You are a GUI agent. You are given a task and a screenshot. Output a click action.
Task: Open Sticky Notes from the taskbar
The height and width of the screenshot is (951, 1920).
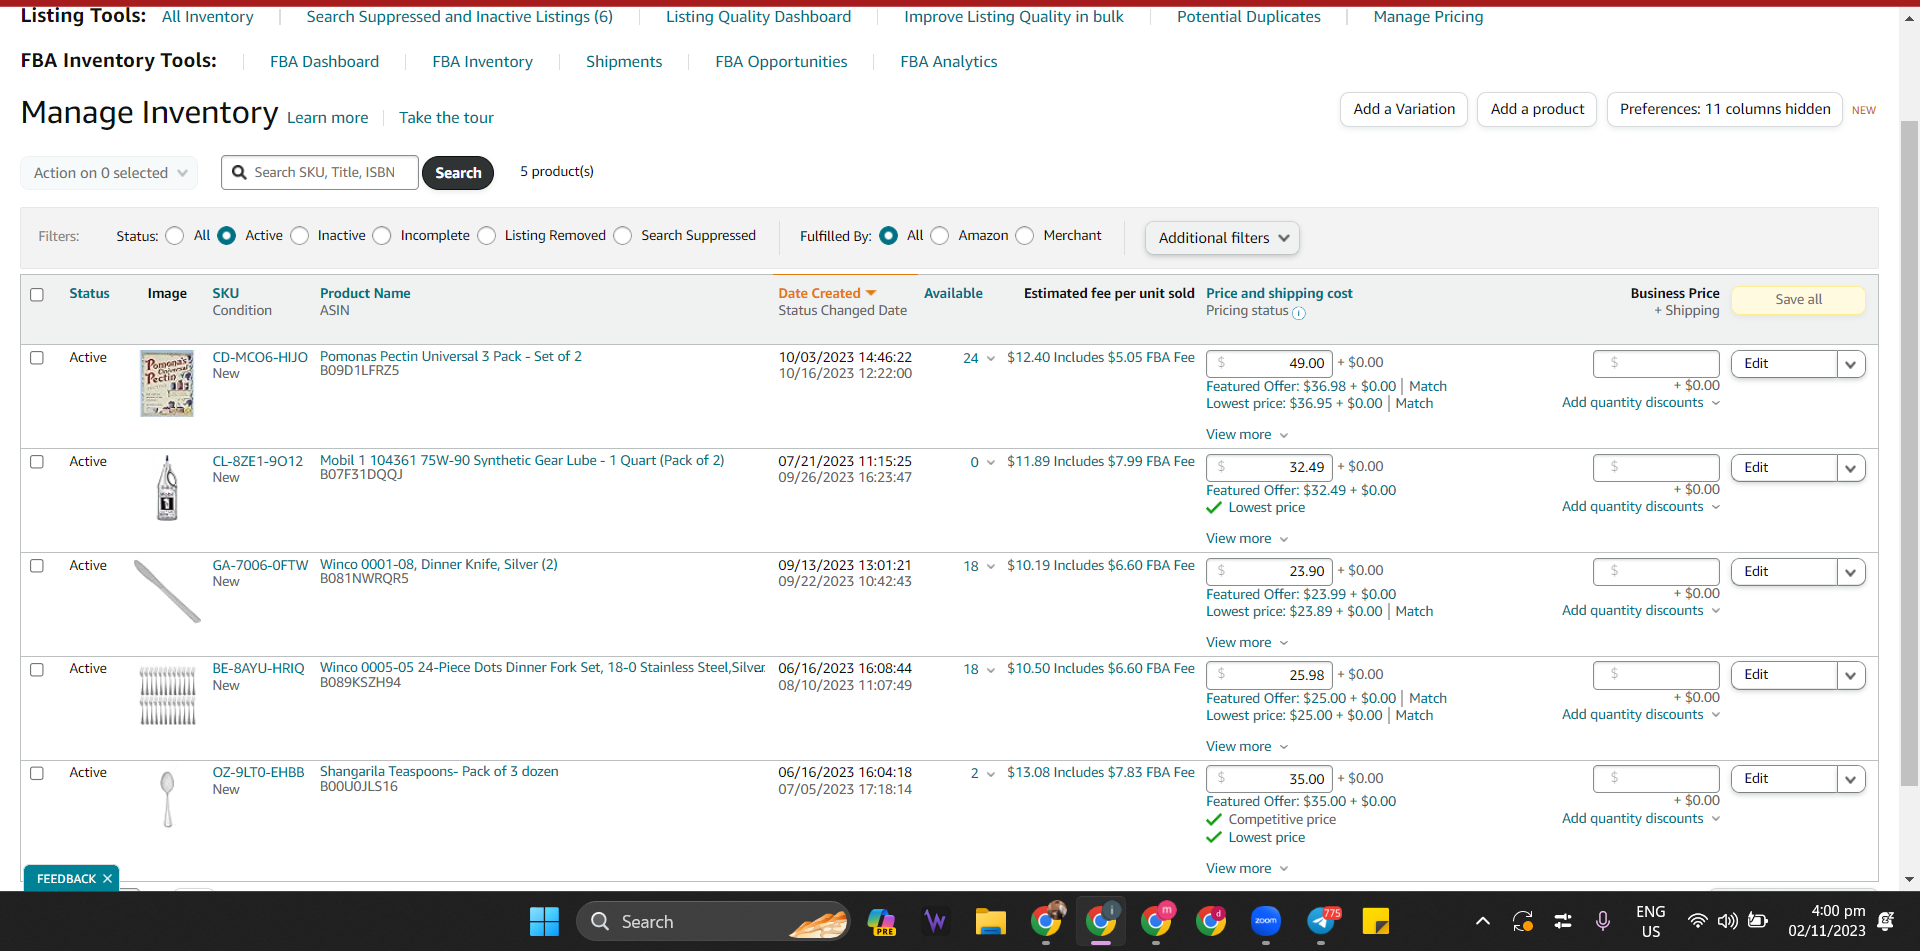pyautogui.click(x=1376, y=921)
